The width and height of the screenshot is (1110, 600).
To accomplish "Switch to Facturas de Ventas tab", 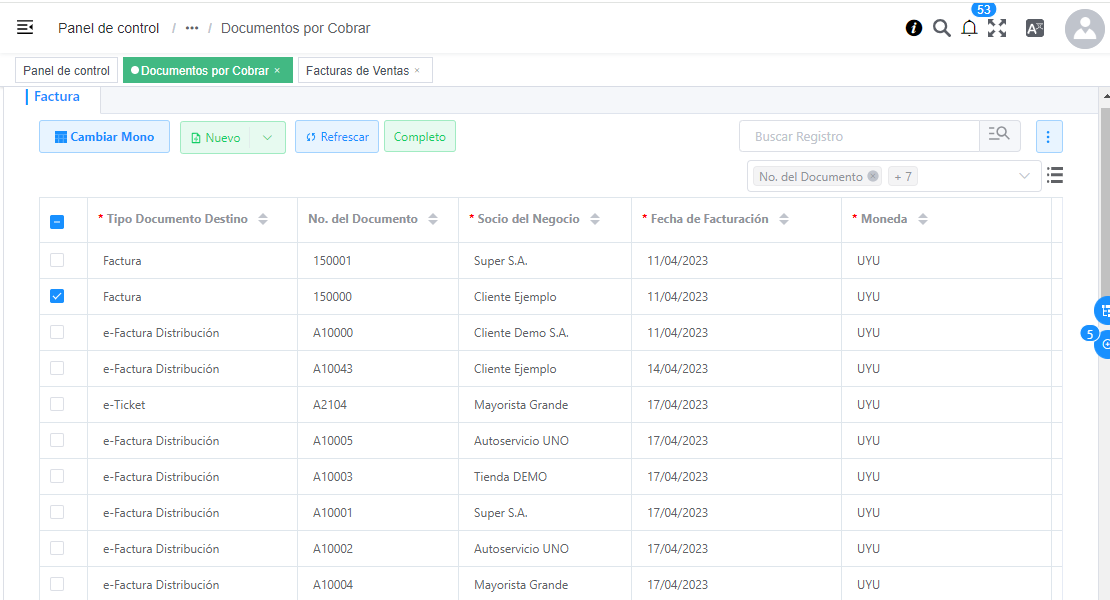I will [x=357, y=71].
